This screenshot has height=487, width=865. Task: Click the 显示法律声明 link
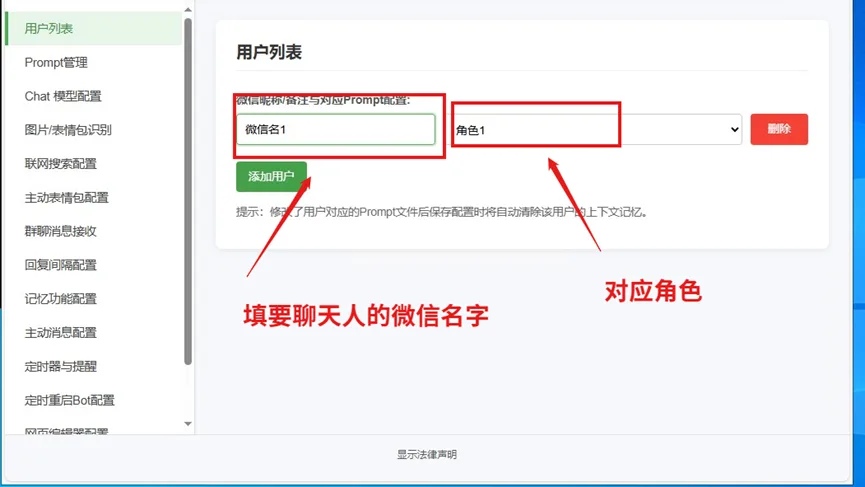tap(427, 454)
